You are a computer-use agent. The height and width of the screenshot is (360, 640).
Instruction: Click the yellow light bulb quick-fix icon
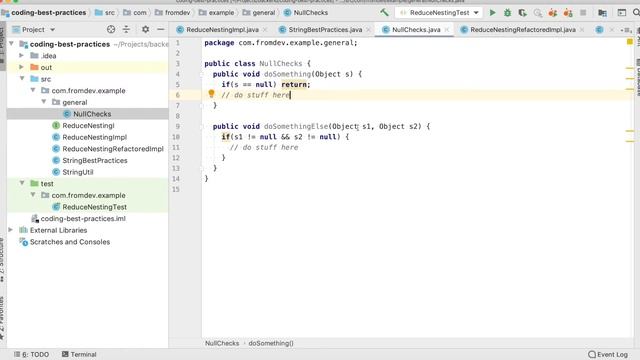[x=211, y=94]
